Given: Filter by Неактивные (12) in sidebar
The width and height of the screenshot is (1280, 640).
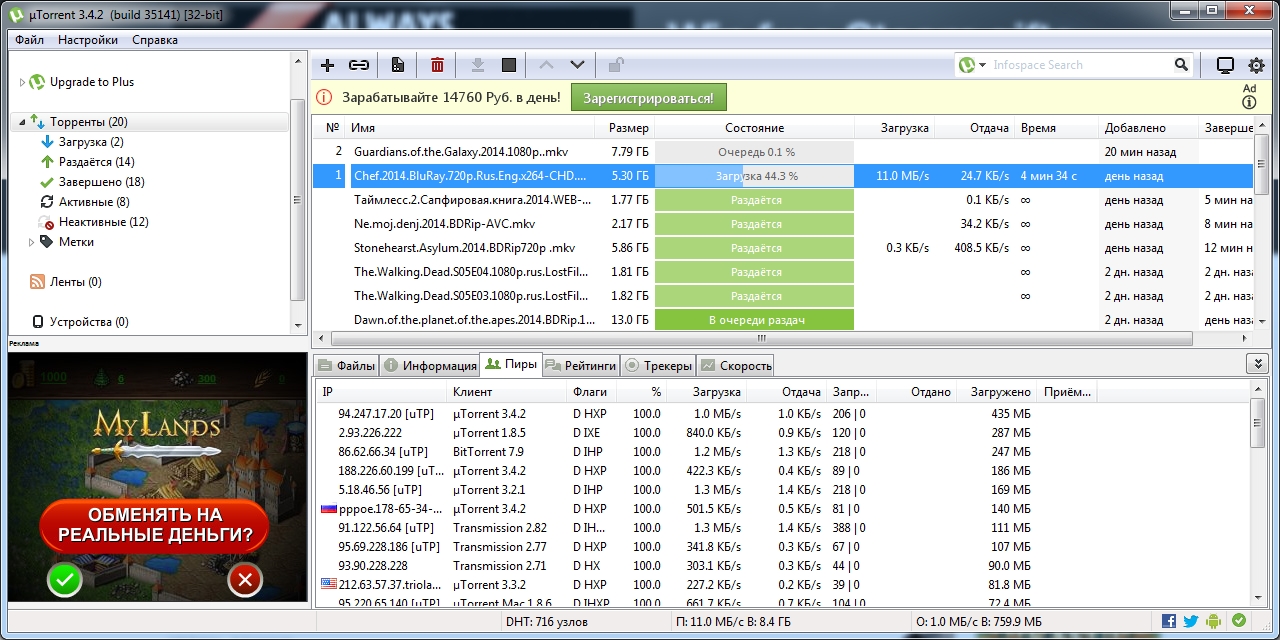Looking at the screenshot, I should point(104,222).
